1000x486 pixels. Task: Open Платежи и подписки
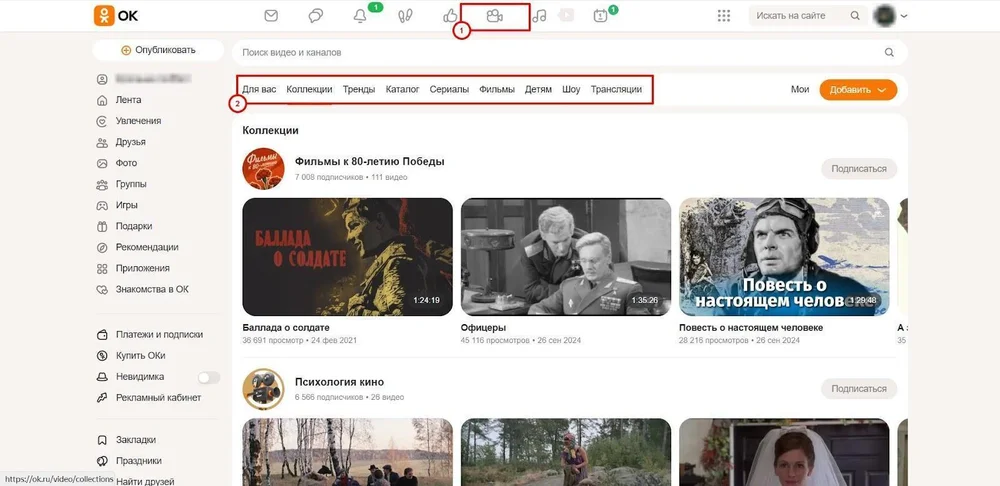159,334
